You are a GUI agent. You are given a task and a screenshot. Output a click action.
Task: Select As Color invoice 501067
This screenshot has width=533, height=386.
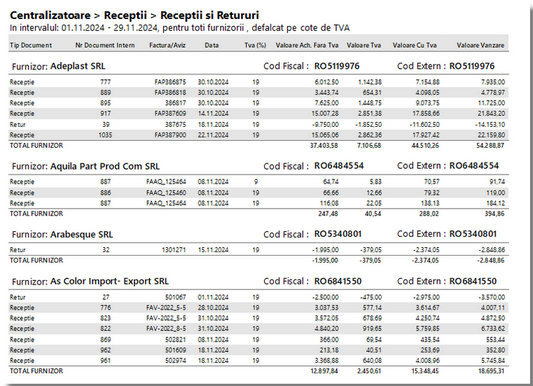pos(175,297)
